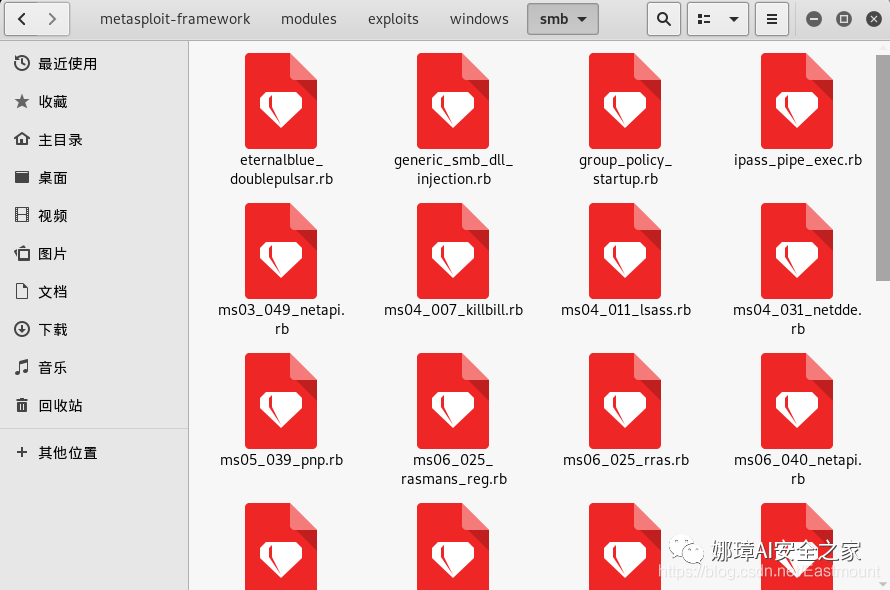Navigate to metasploit-framework path segment
This screenshot has width=890, height=590.
point(175,19)
